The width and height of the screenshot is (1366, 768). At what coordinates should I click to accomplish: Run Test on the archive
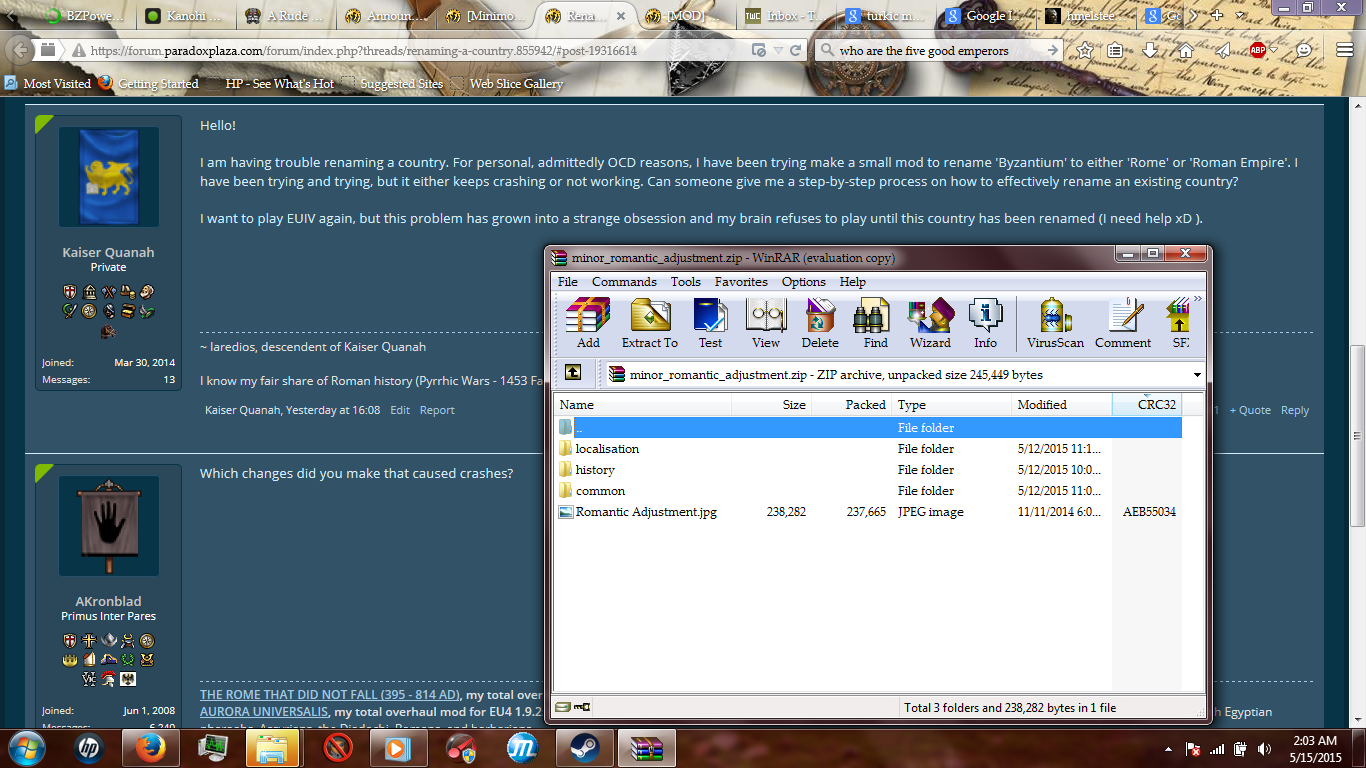coord(710,324)
